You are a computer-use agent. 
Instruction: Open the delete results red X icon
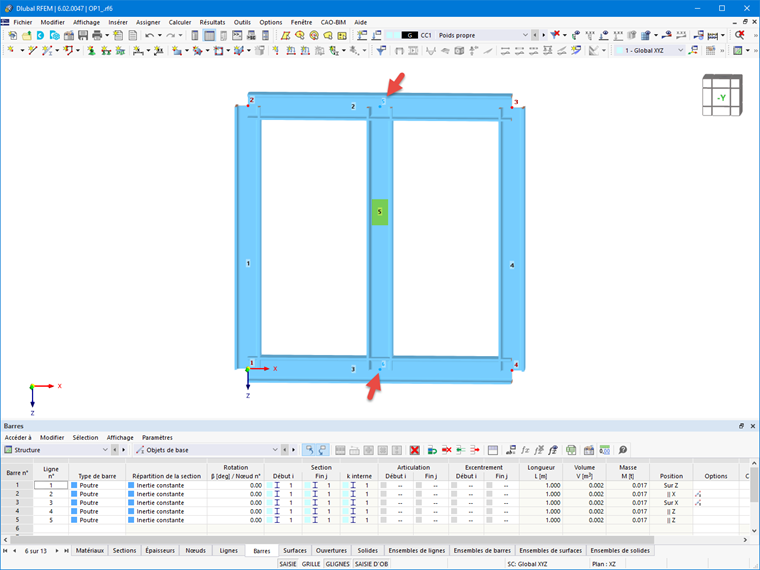point(555,34)
